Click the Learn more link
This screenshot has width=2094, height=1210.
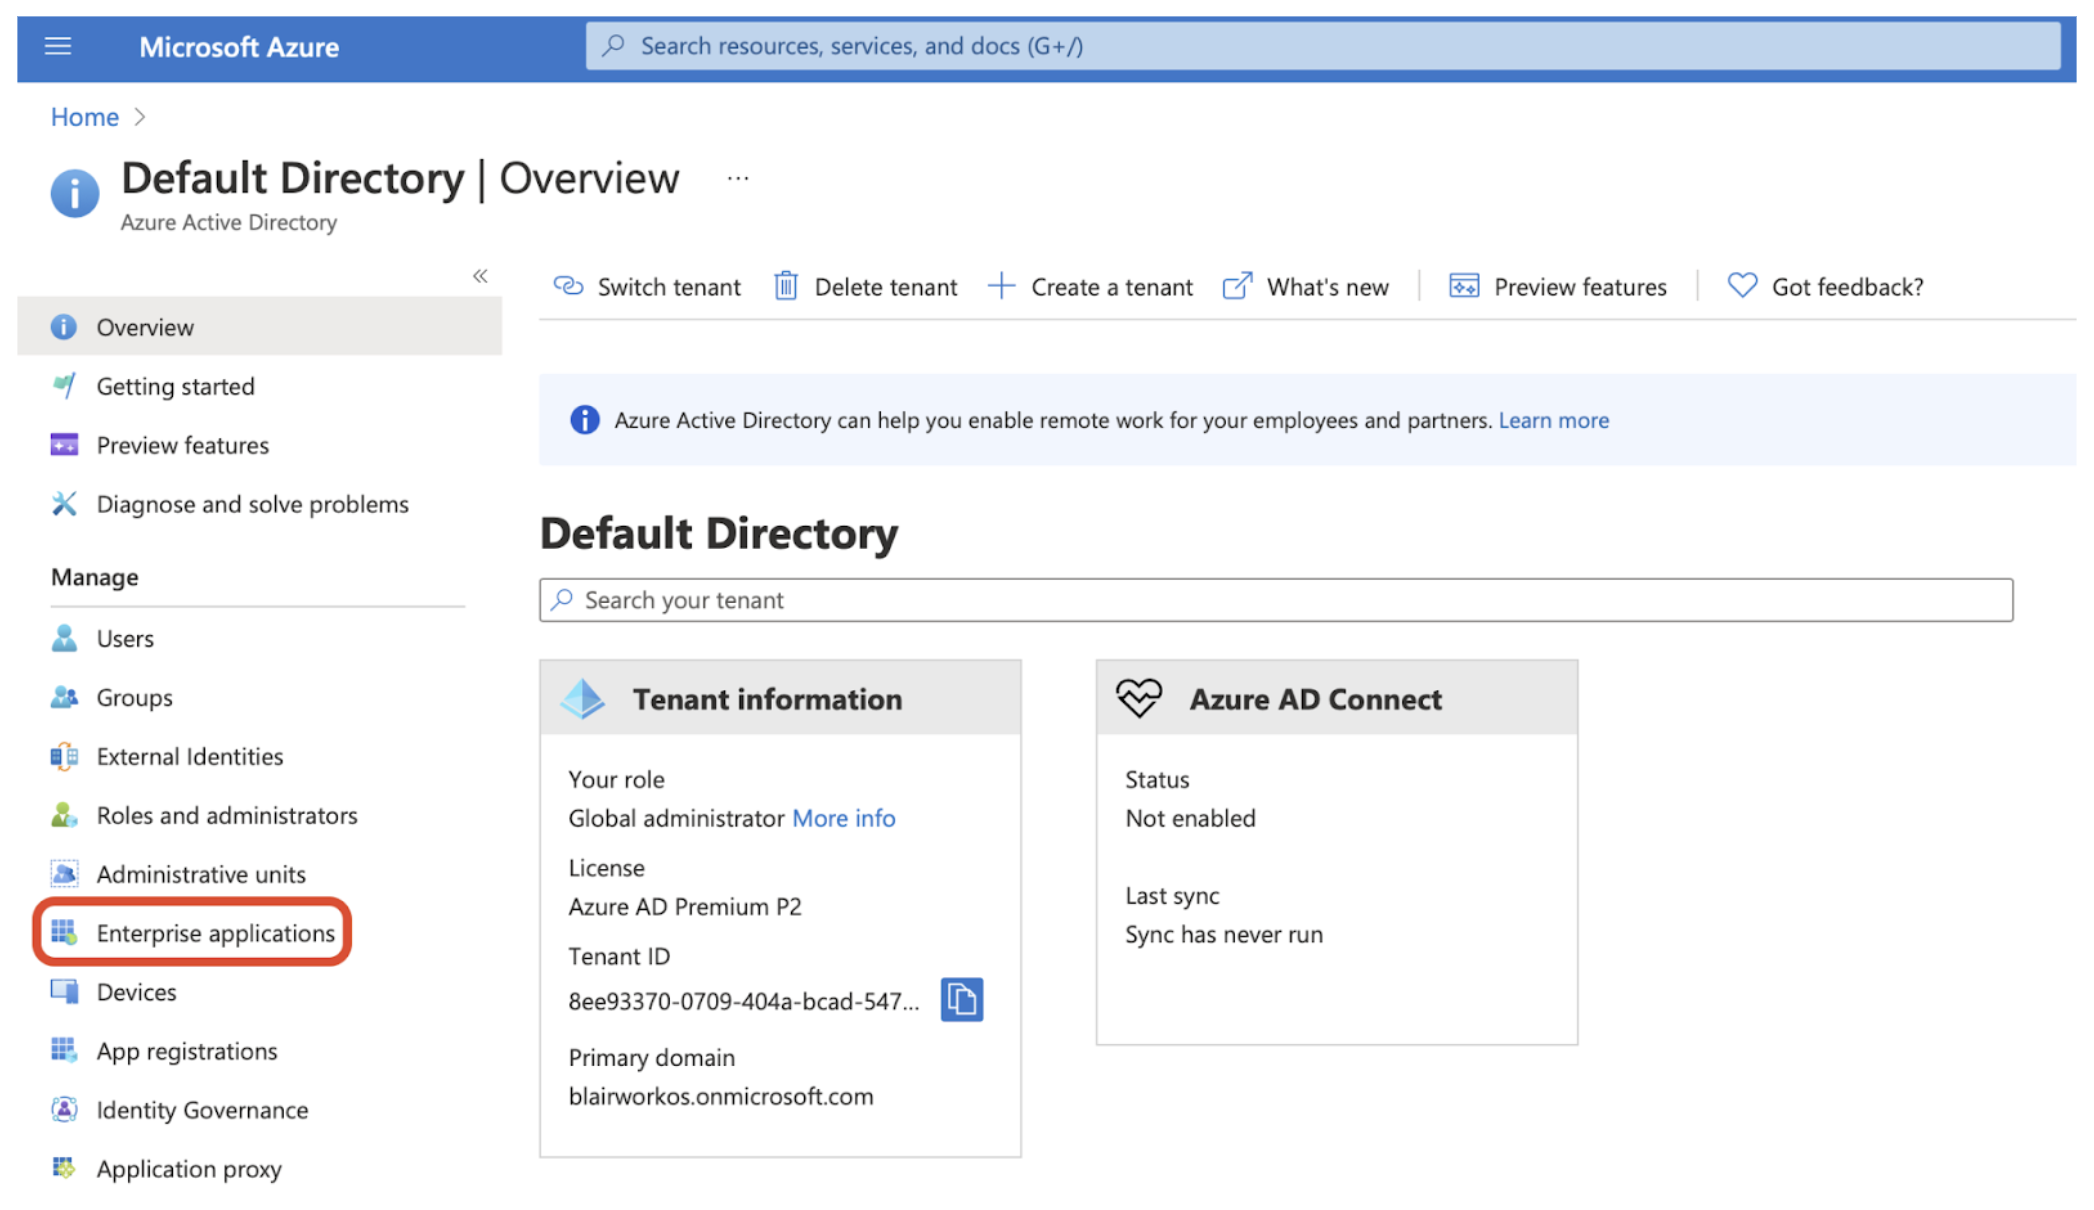(x=1553, y=420)
